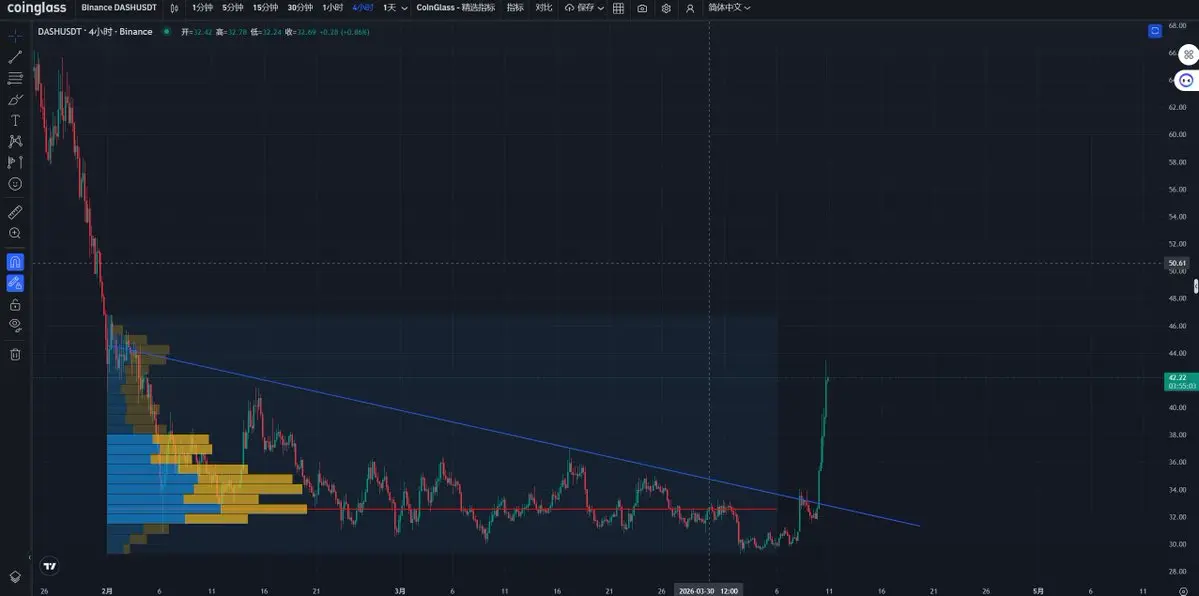
Task: Select the 4小时 timeframe
Action: pyautogui.click(x=363, y=8)
